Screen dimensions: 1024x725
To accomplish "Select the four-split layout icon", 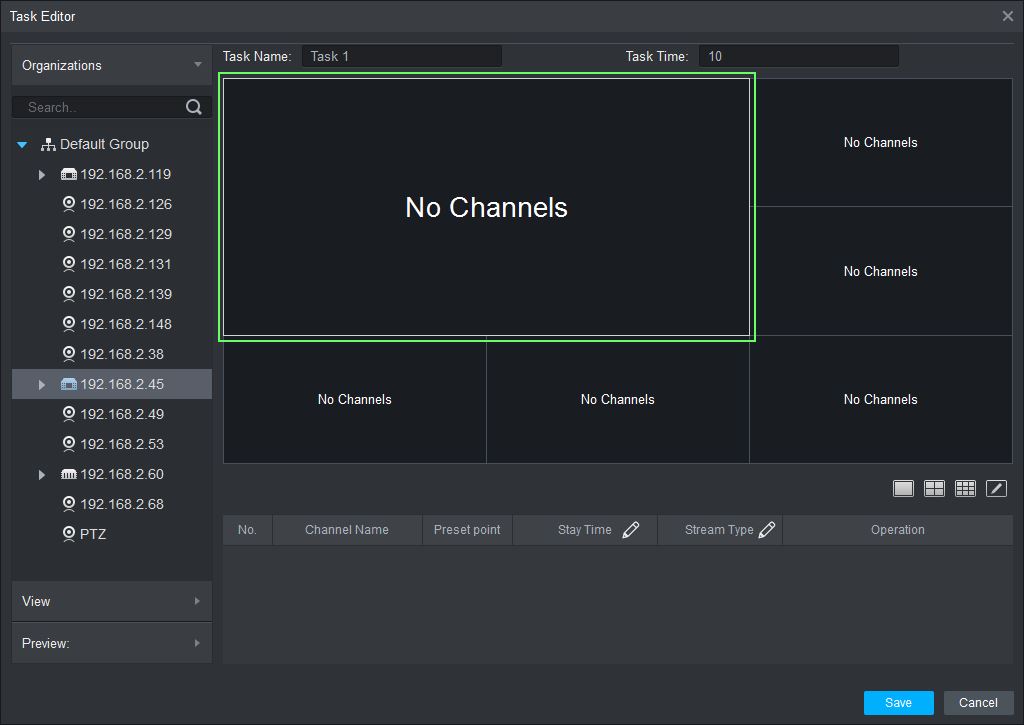I will [x=934, y=488].
